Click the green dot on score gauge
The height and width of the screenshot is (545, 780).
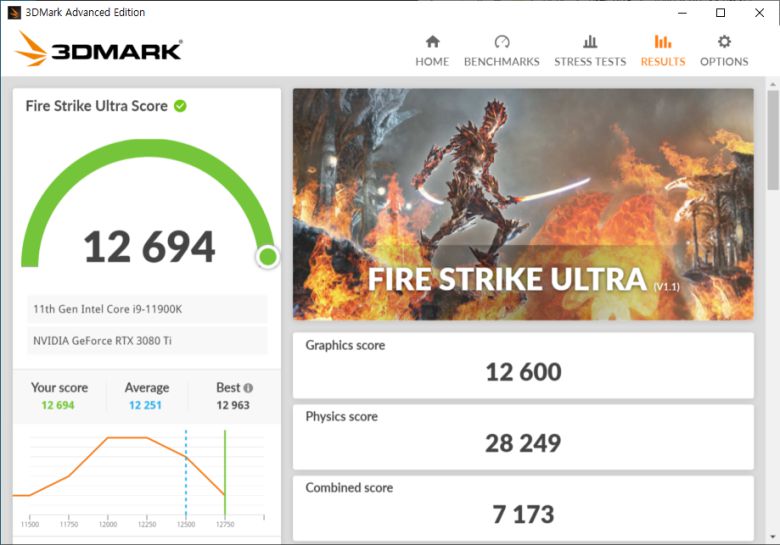[x=267, y=257]
